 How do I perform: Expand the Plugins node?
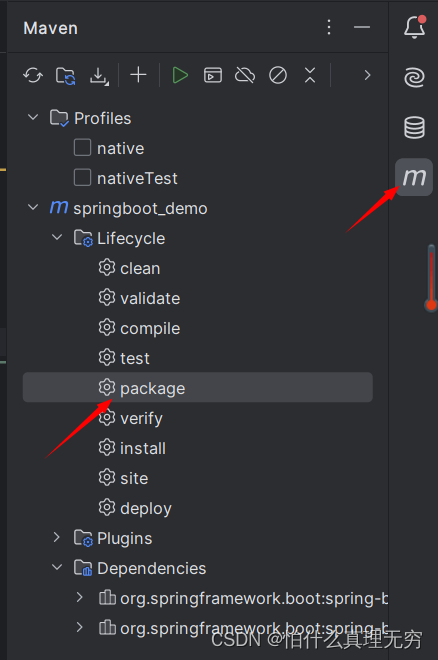click(x=57, y=537)
